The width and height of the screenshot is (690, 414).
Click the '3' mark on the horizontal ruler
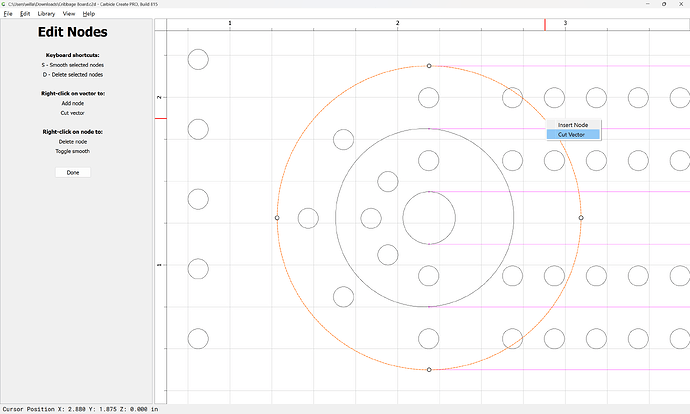point(565,23)
